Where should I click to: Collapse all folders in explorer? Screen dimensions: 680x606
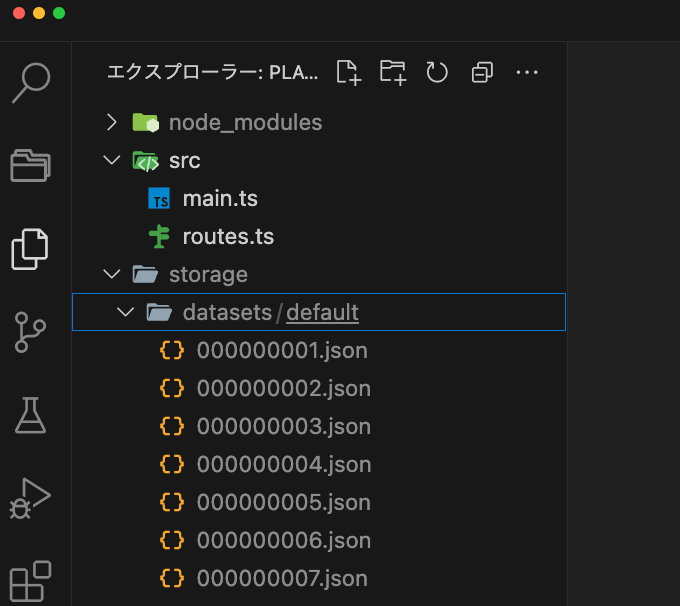(482, 72)
